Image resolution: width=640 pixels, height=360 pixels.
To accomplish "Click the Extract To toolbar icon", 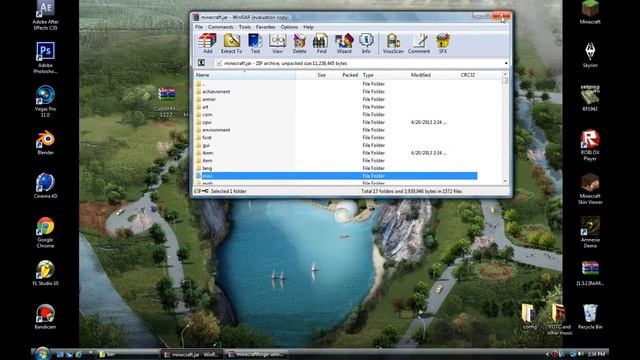I will [x=231, y=43].
